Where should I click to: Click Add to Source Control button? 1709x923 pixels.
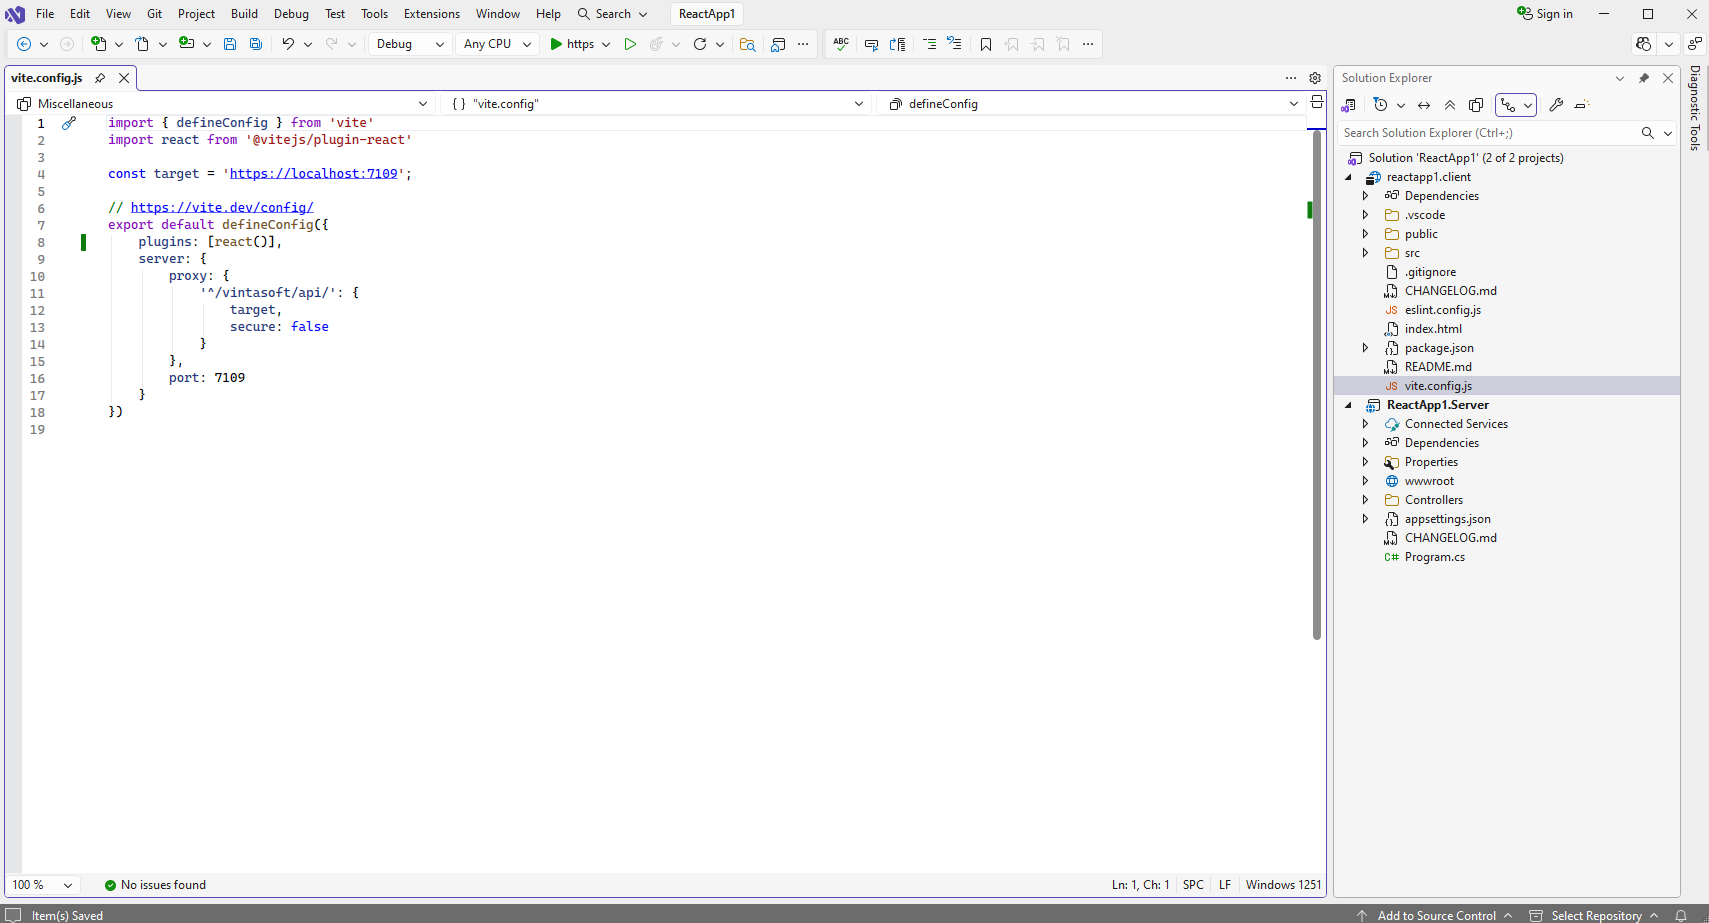(x=1436, y=915)
